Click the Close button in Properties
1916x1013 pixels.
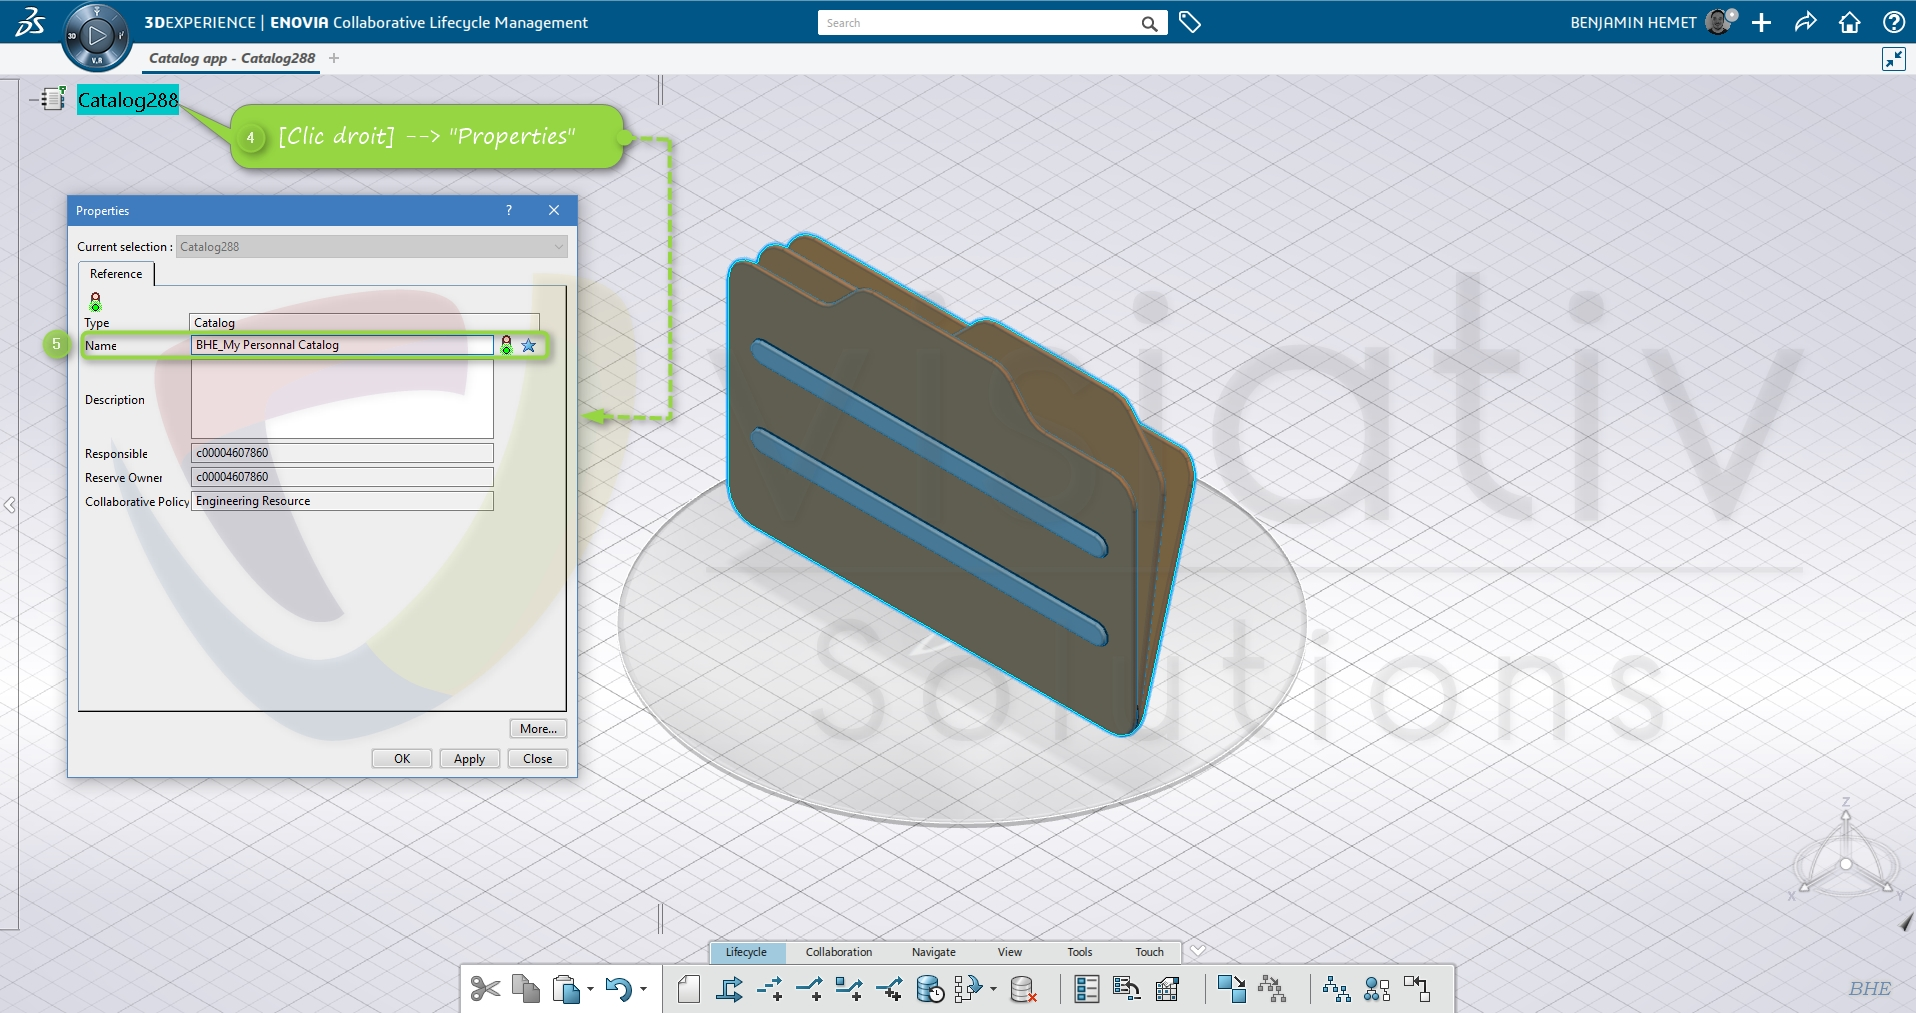pos(537,758)
